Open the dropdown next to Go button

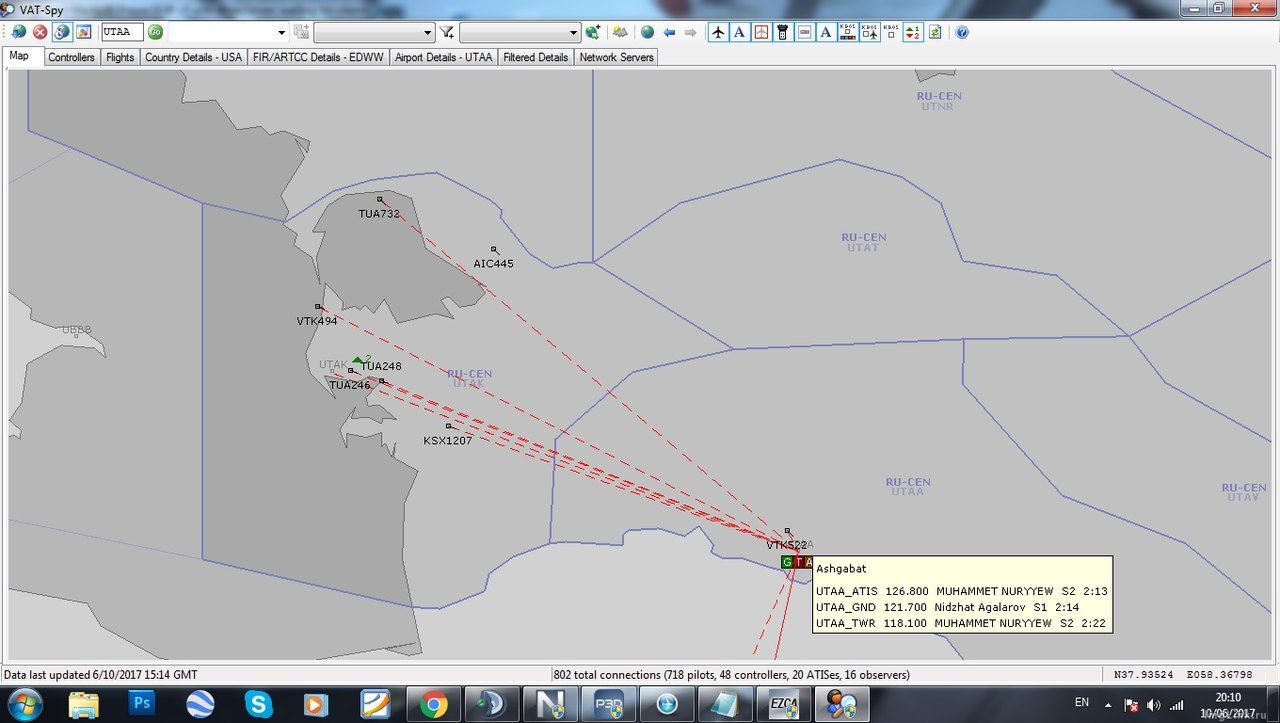click(281, 32)
